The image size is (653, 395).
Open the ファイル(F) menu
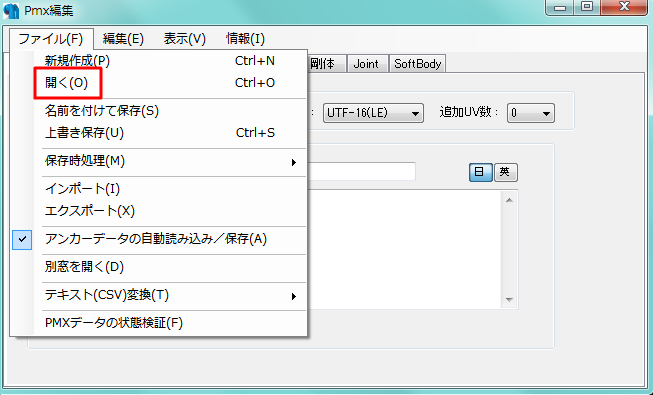click(x=51, y=39)
